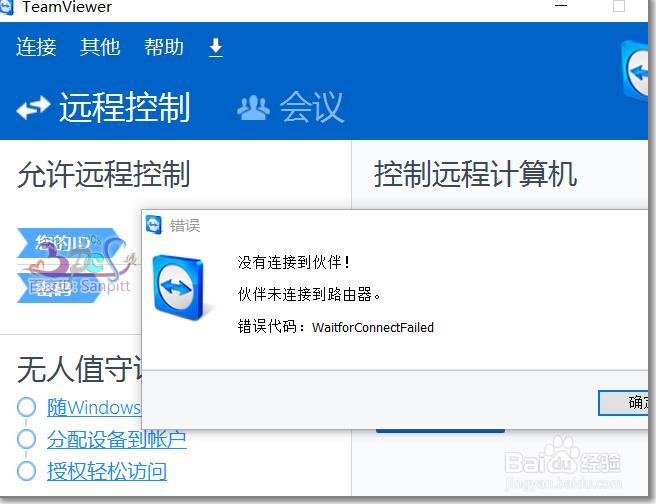
Task: Click the people icon beside 会议
Action: (253, 108)
